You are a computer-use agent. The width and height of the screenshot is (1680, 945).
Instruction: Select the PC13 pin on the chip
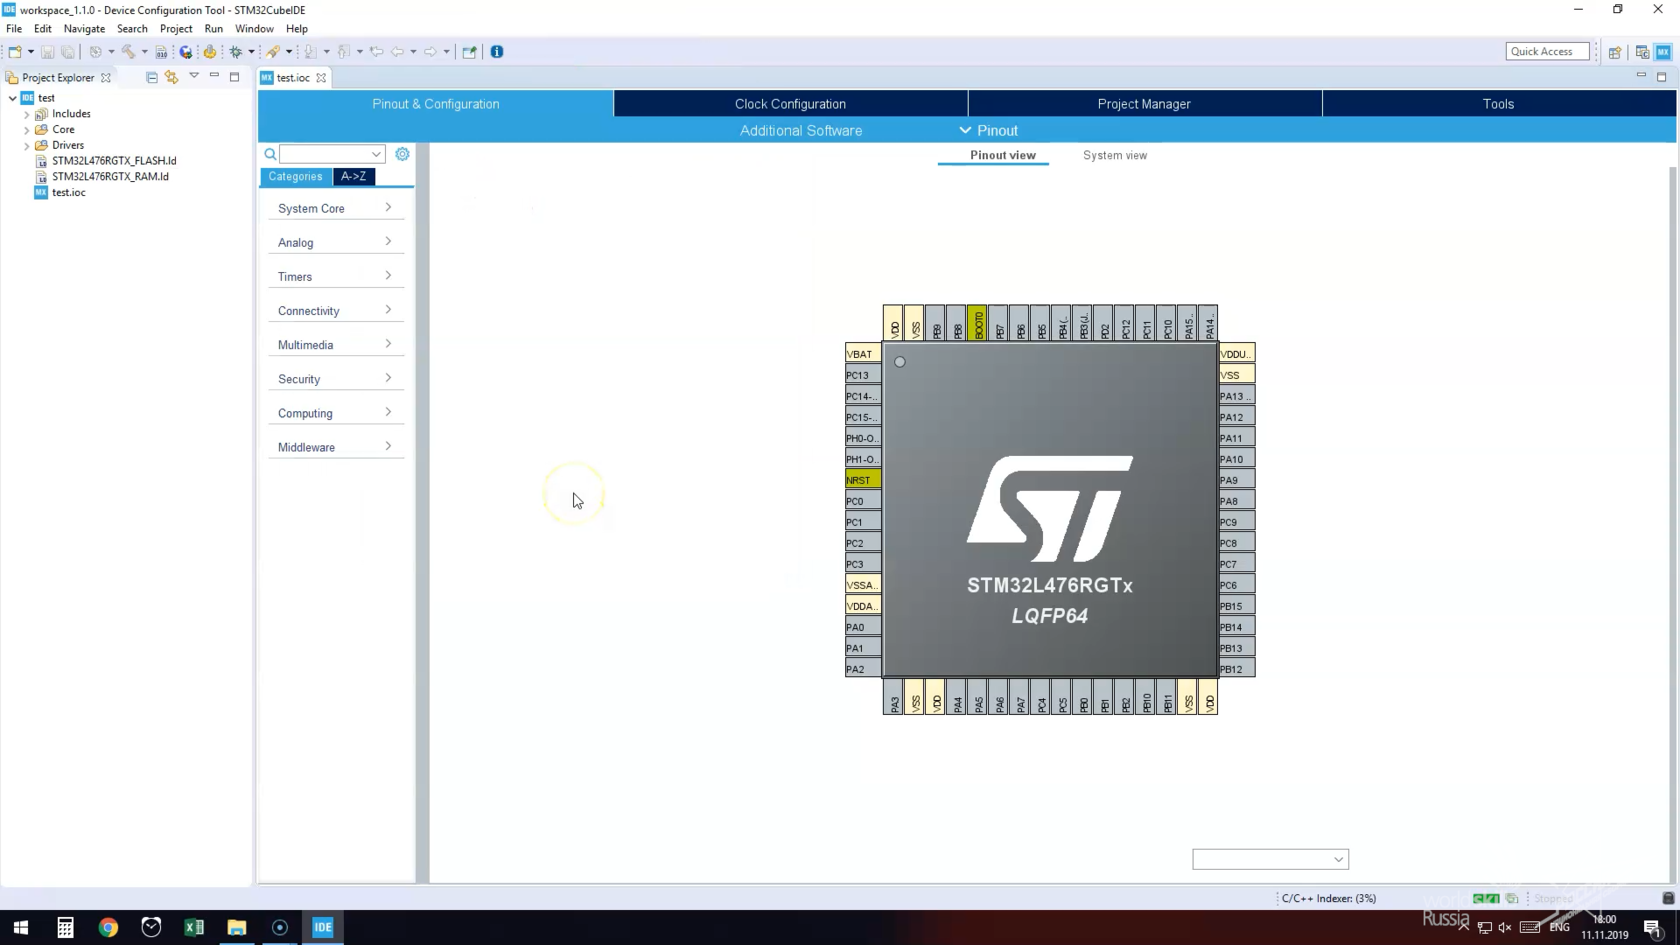[863, 375]
